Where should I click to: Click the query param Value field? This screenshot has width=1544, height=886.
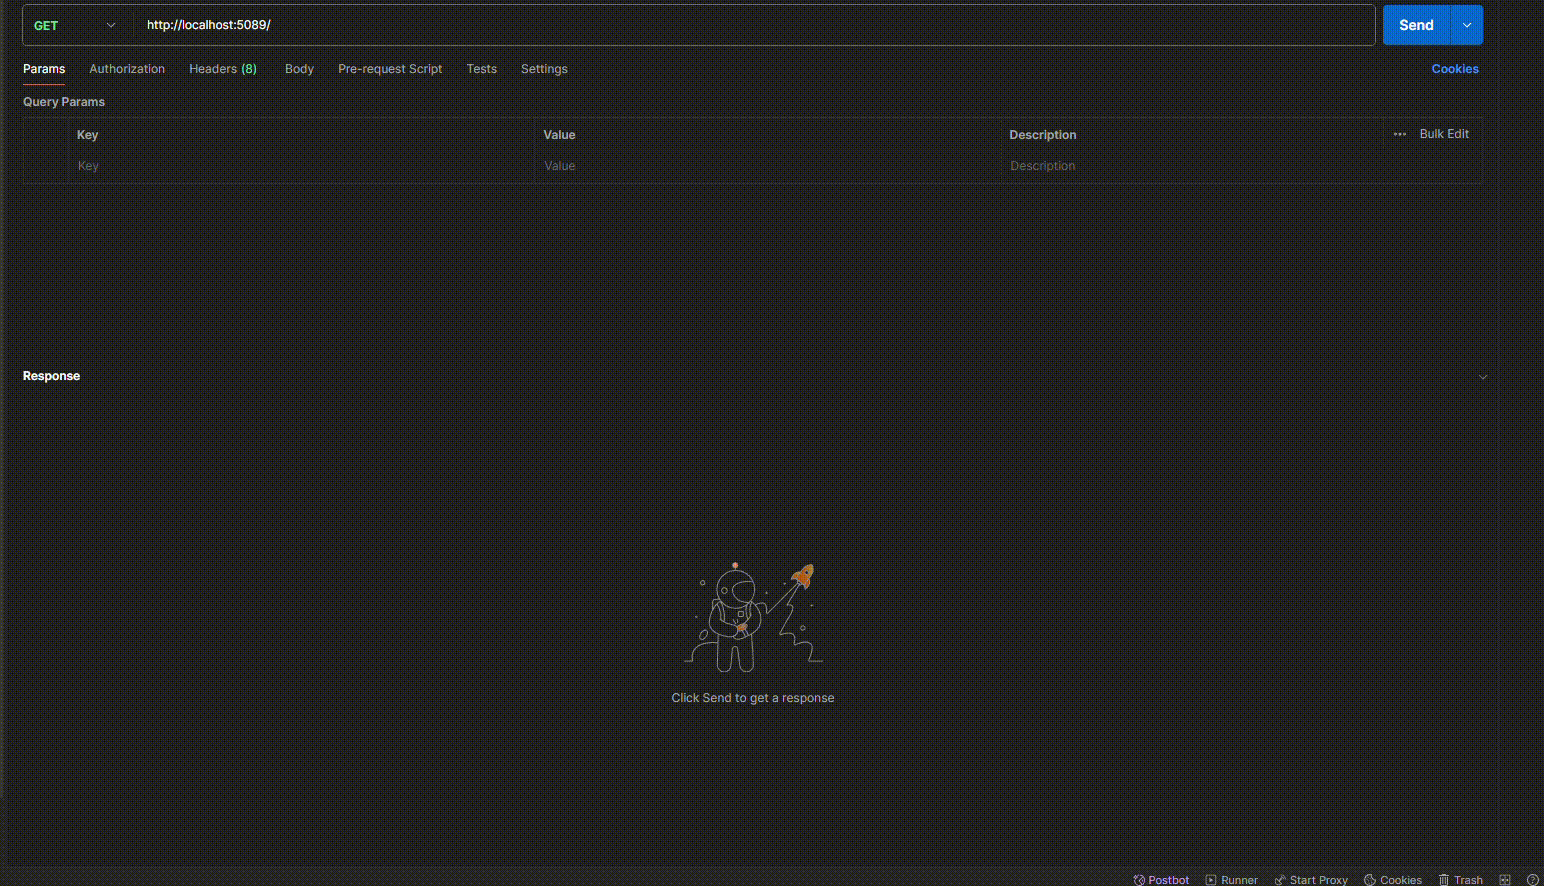pos(767,166)
